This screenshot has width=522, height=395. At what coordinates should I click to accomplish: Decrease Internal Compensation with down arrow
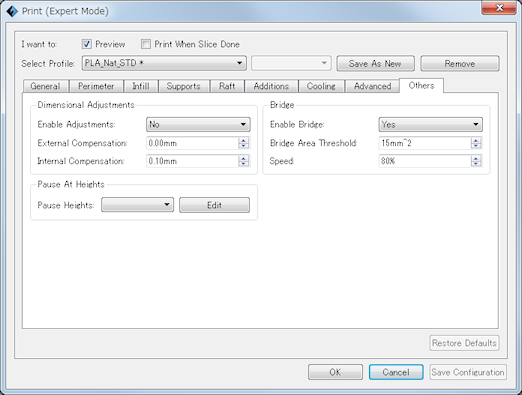244,164
